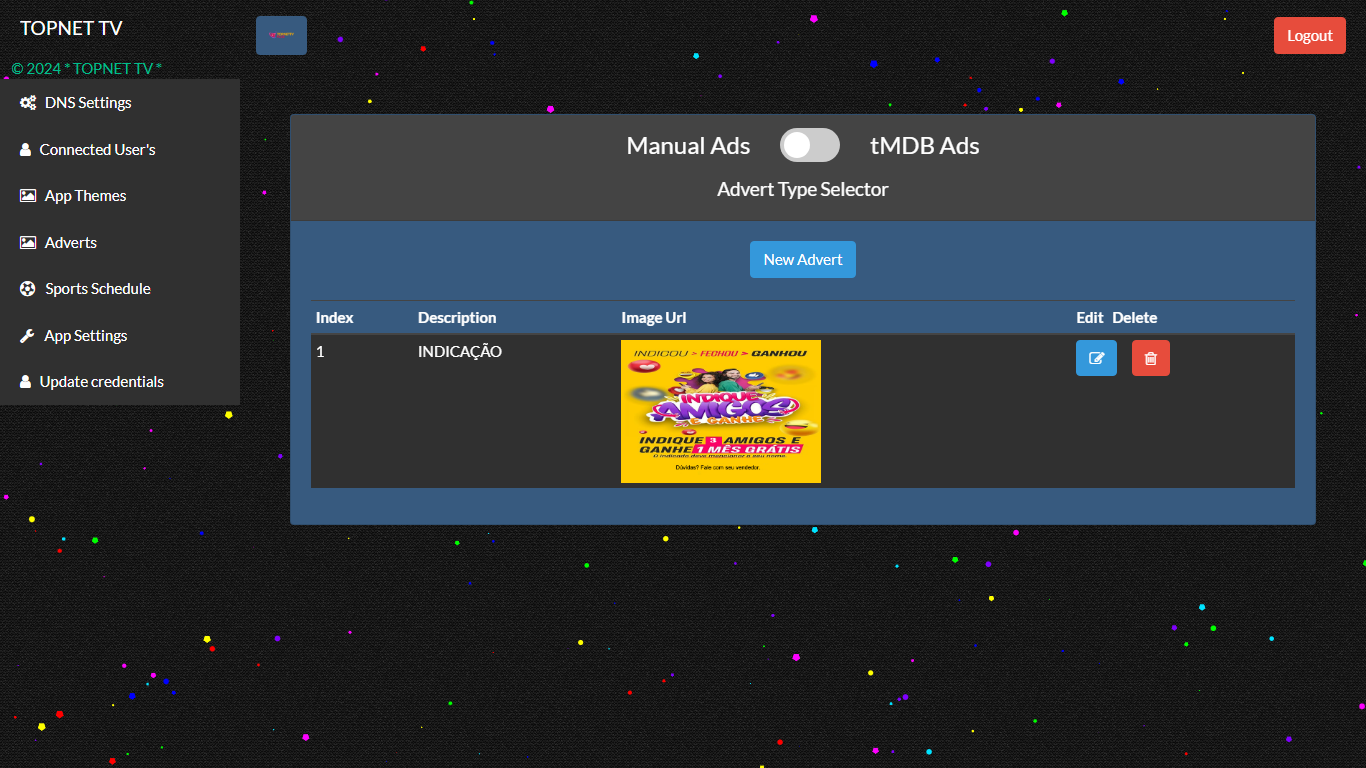Open Sports Schedule section
The width and height of the screenshot is (1366, 768).
click(x=120, y=288)
